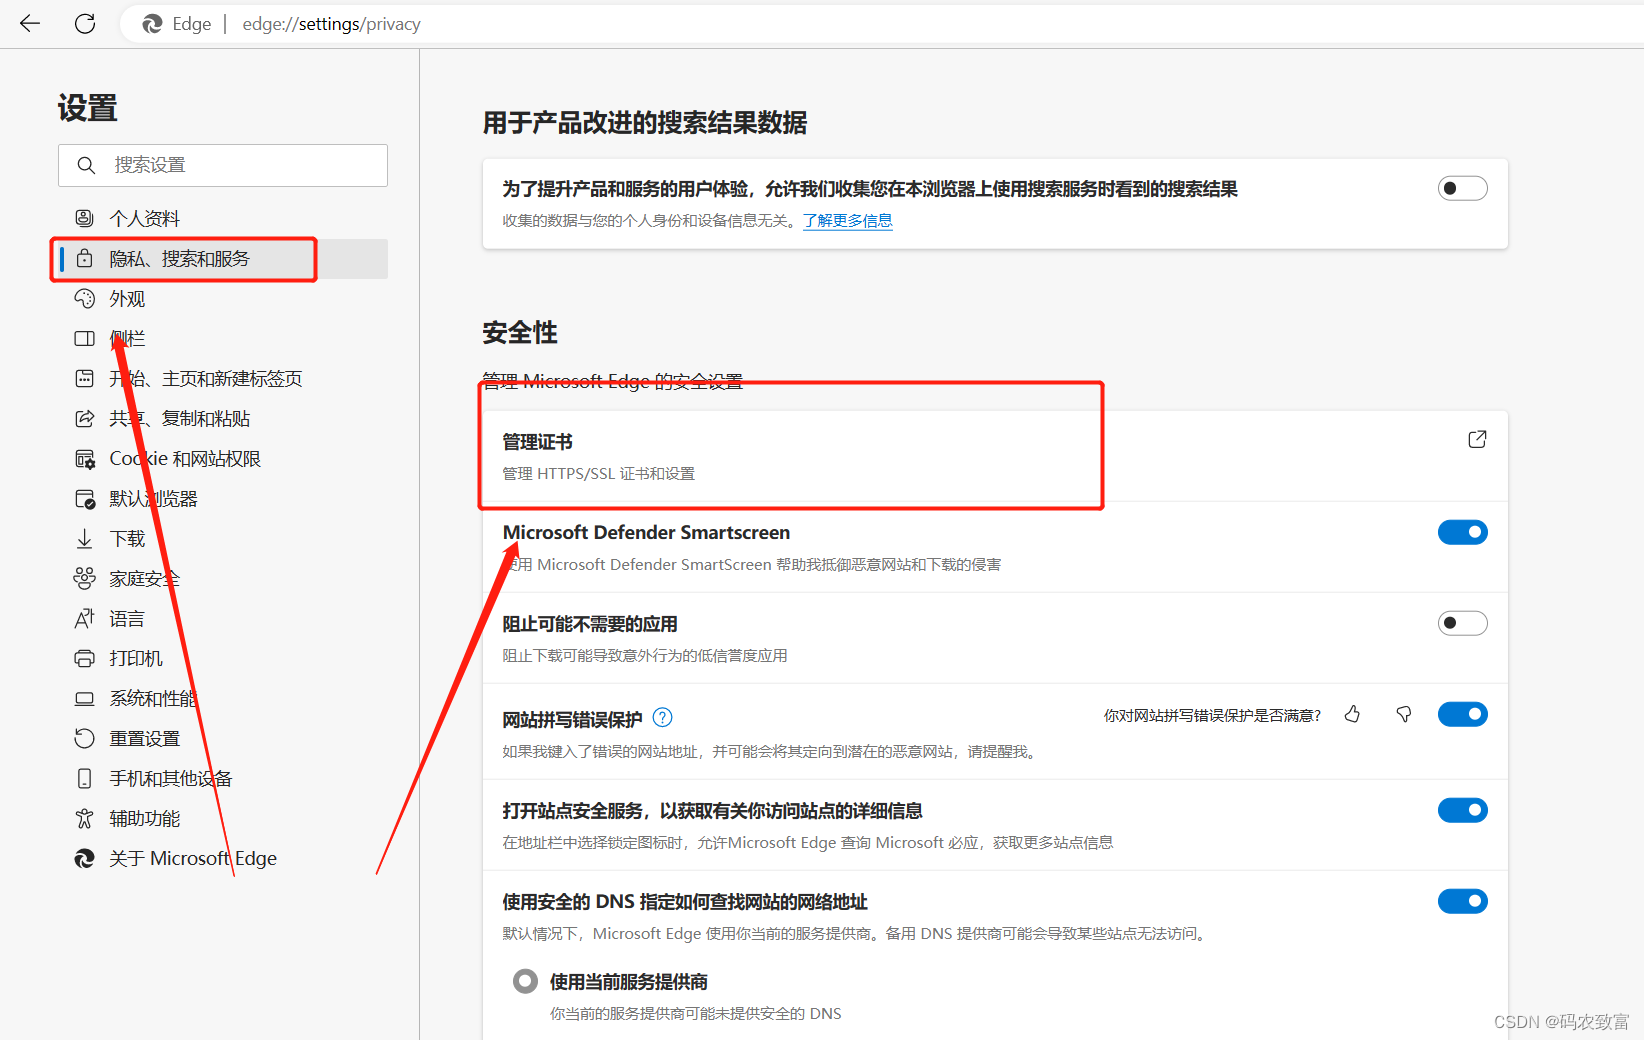Open 侧栏 settings page

(x=223, y=338)
